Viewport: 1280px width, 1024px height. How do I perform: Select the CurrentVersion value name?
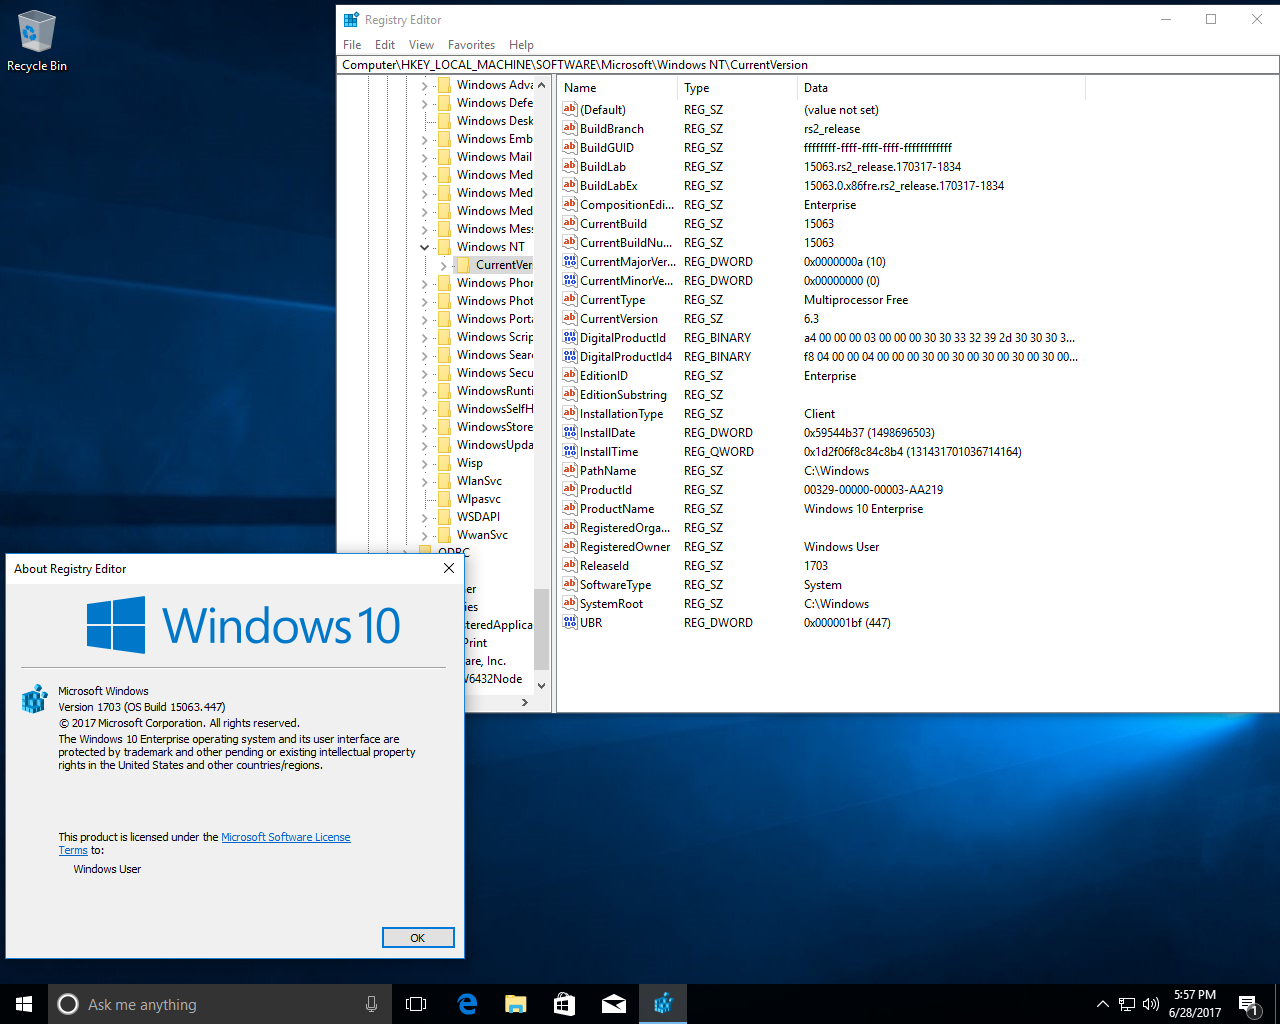[618, 318]
